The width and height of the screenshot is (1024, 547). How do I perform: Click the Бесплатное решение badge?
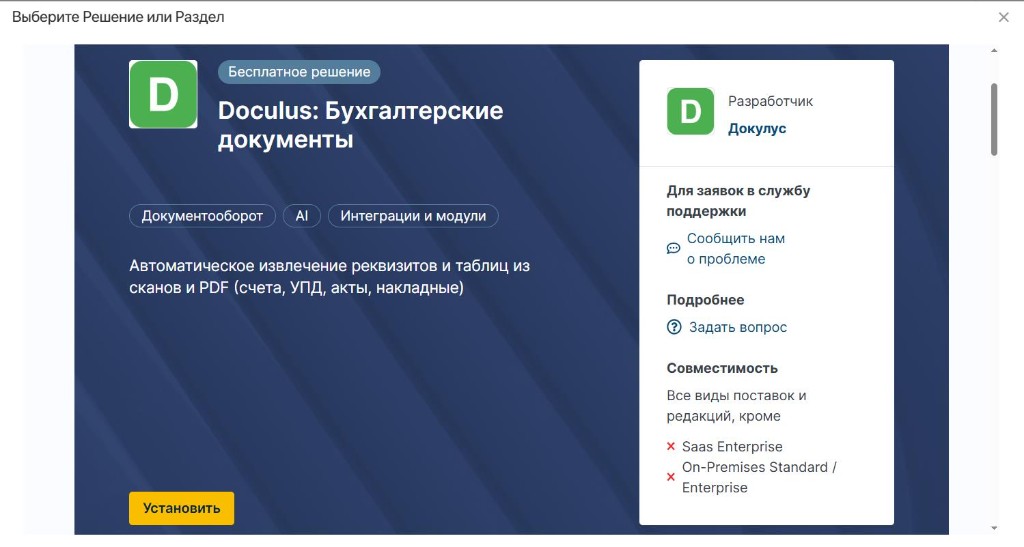(299, 72)
